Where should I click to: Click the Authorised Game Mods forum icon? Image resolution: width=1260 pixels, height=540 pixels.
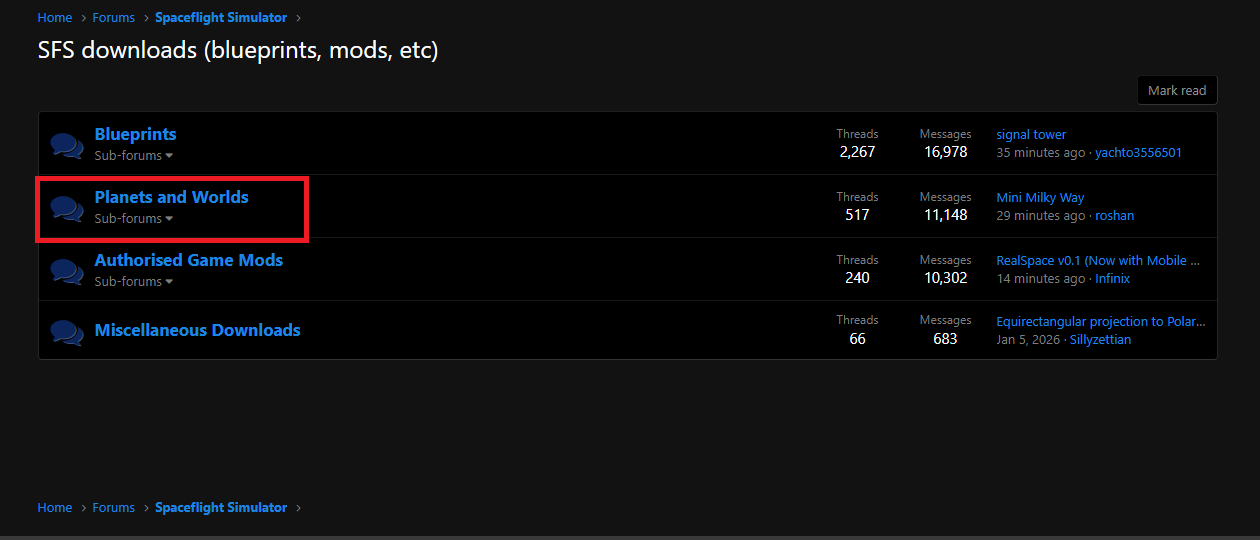pyautogui.click(x=67, y=271)
